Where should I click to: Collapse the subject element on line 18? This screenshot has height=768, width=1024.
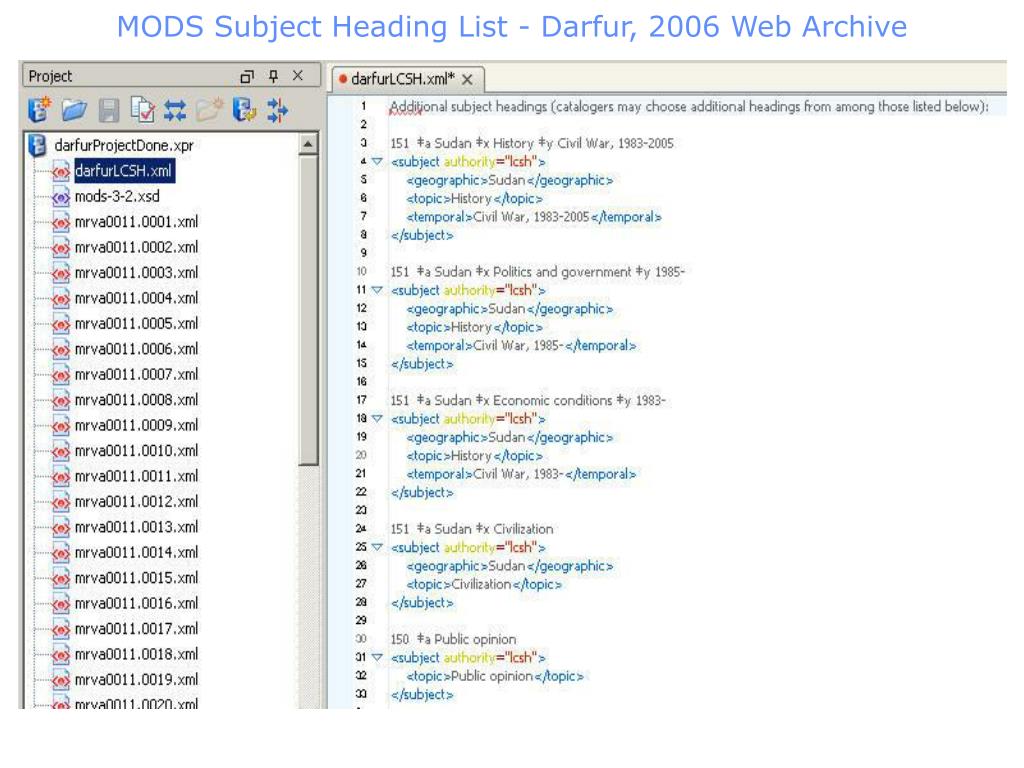coord(377,419)
